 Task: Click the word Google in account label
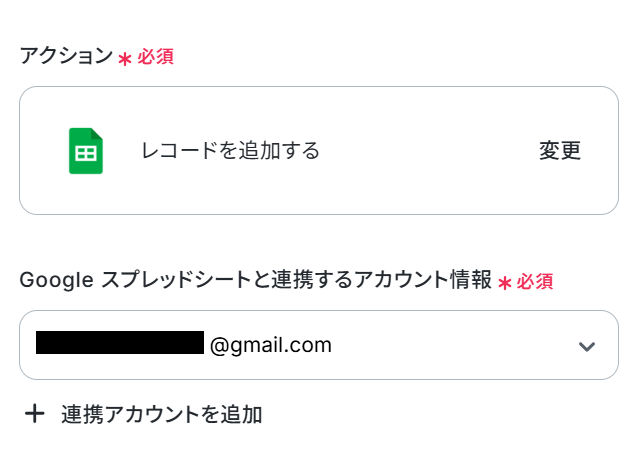click(57, 280)
